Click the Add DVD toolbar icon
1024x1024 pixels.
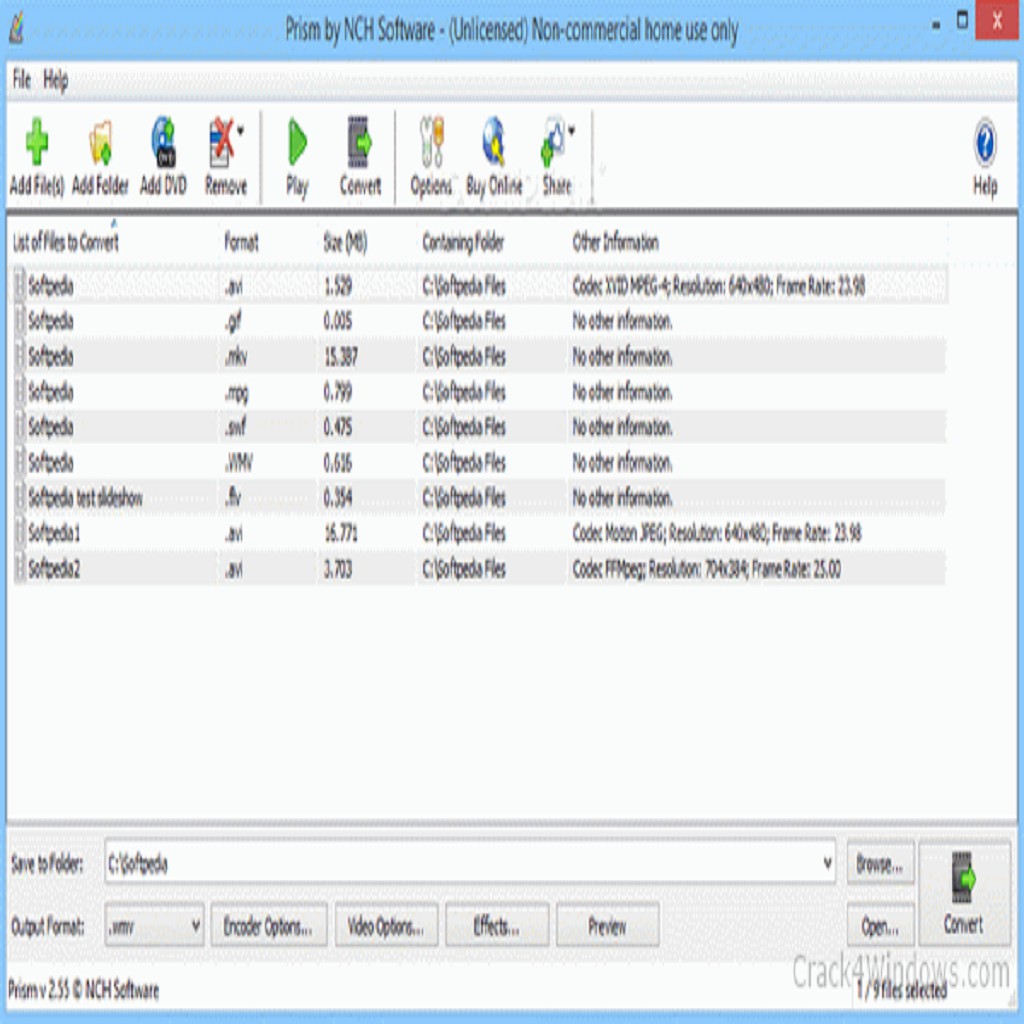pos(163,157)
